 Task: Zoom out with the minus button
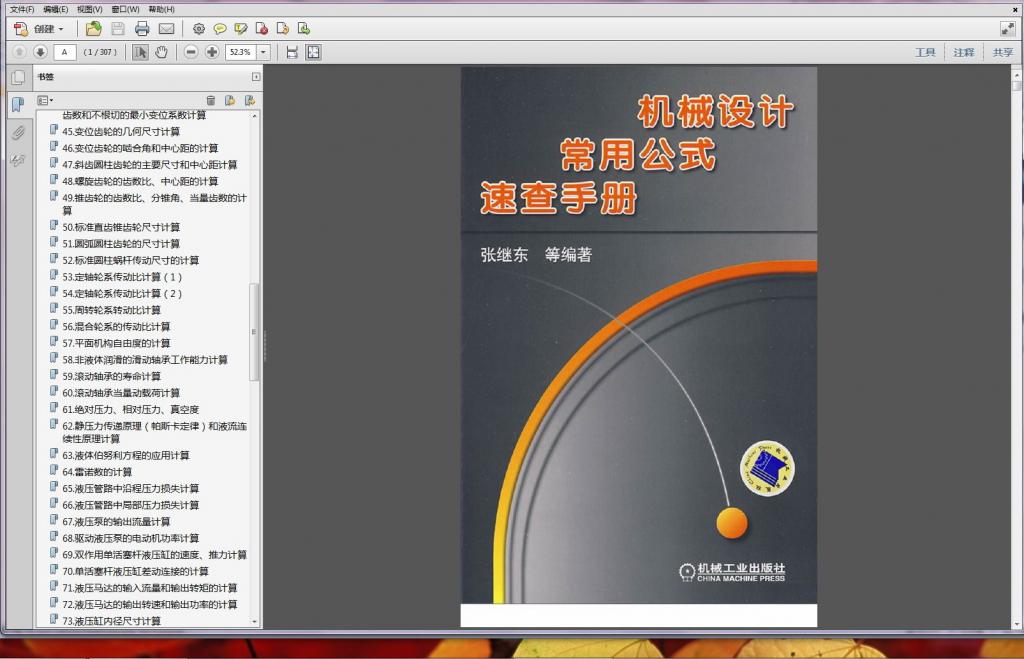click(x=191, y=52)
